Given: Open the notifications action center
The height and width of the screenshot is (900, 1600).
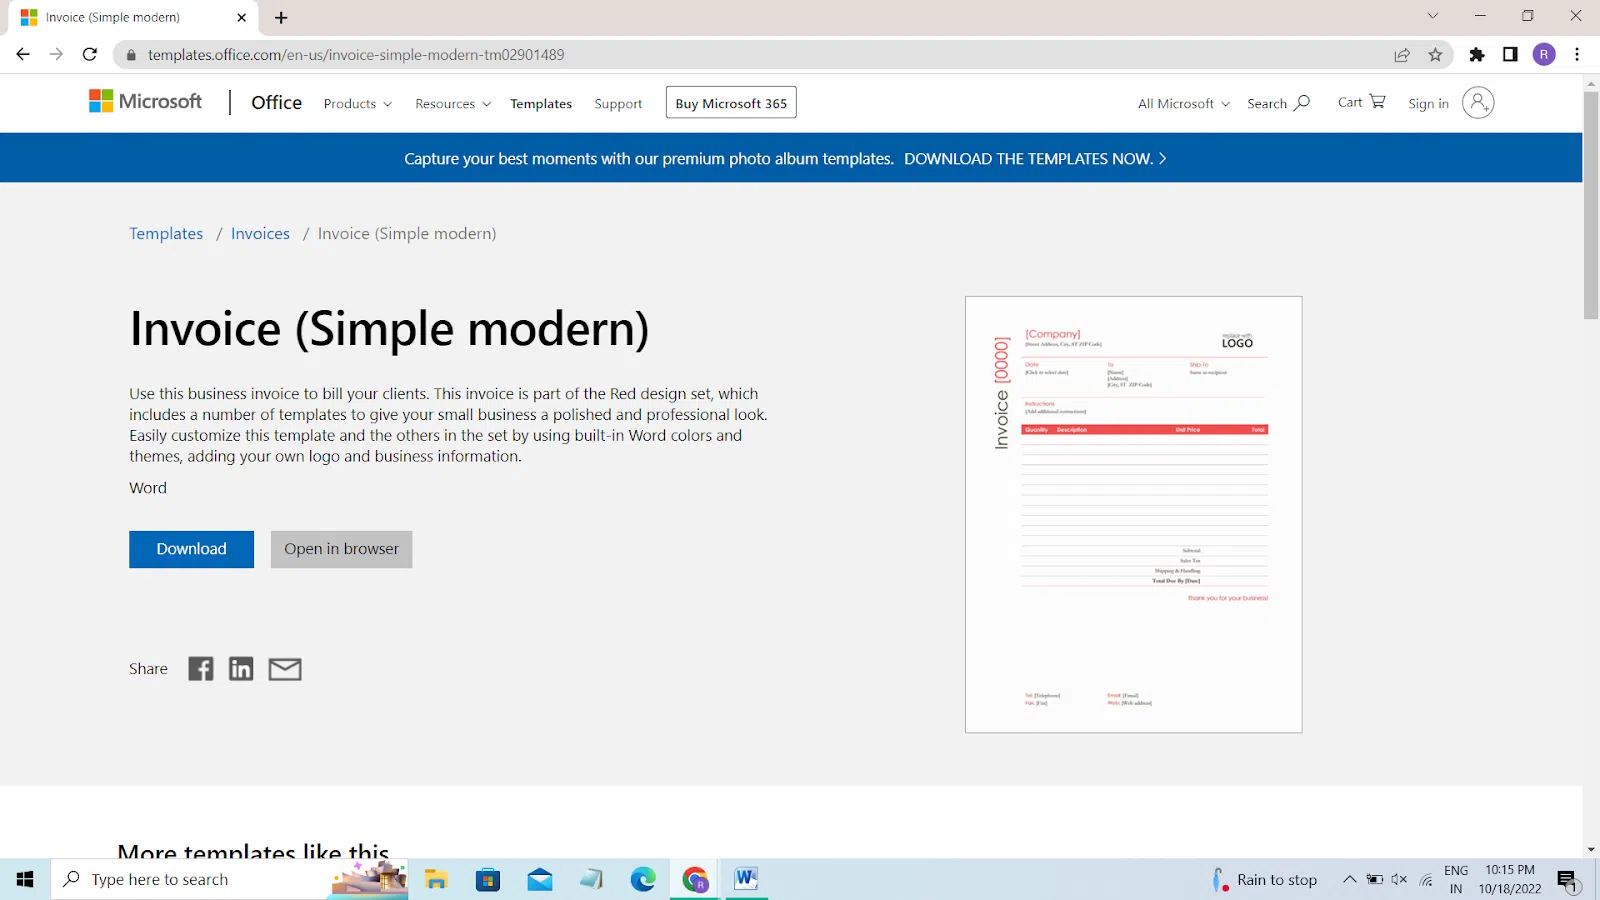Looking at the screenshot, I should pyautogui.click(x=1568, y=880).
